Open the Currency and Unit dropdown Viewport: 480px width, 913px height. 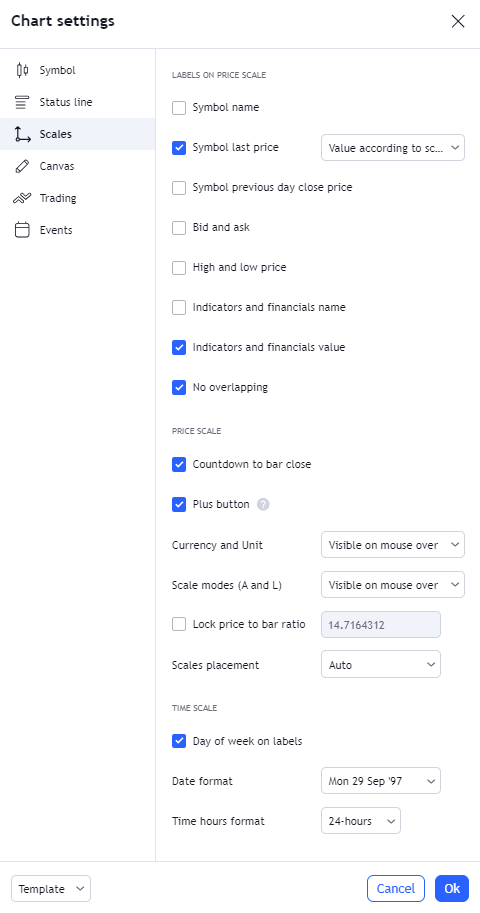point(393,545)
